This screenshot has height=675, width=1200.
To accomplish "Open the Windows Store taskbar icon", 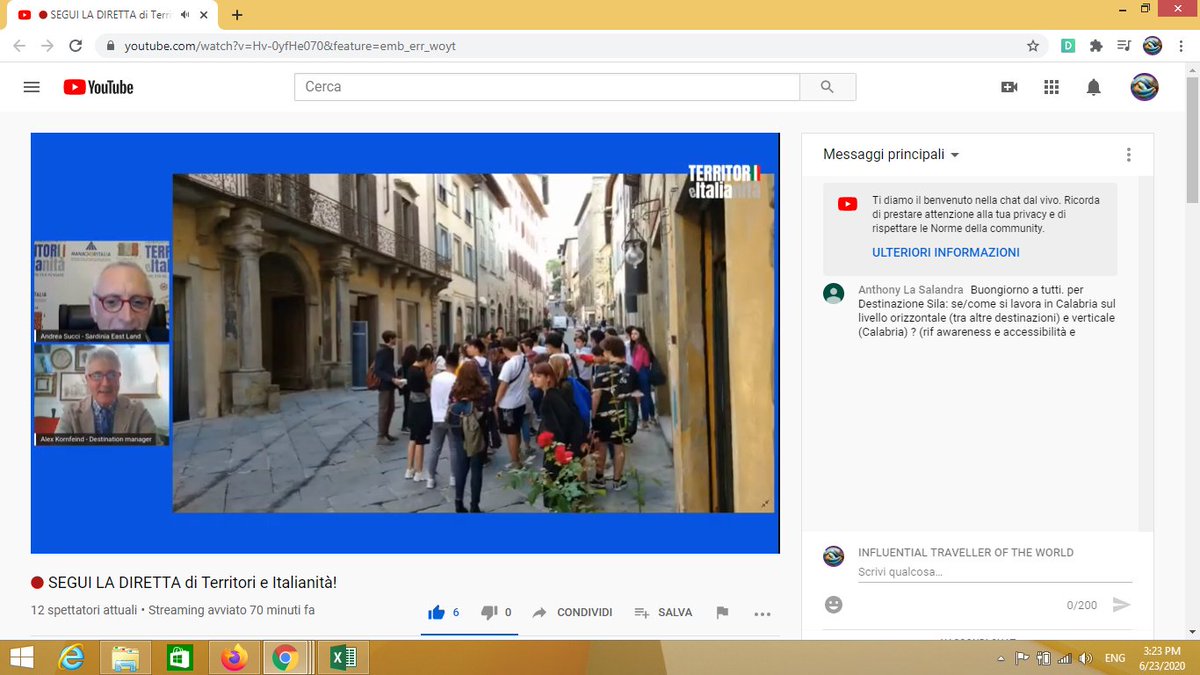I will [179, 657].
